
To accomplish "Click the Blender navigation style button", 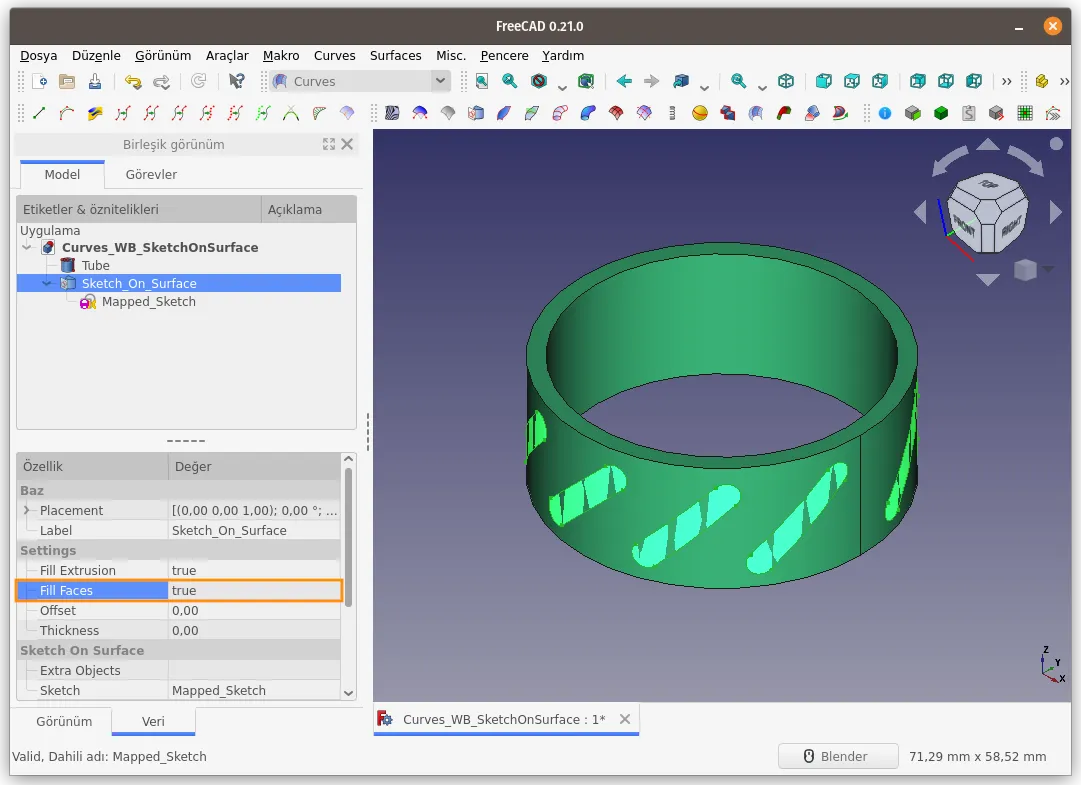I will [x=838, y=756].
